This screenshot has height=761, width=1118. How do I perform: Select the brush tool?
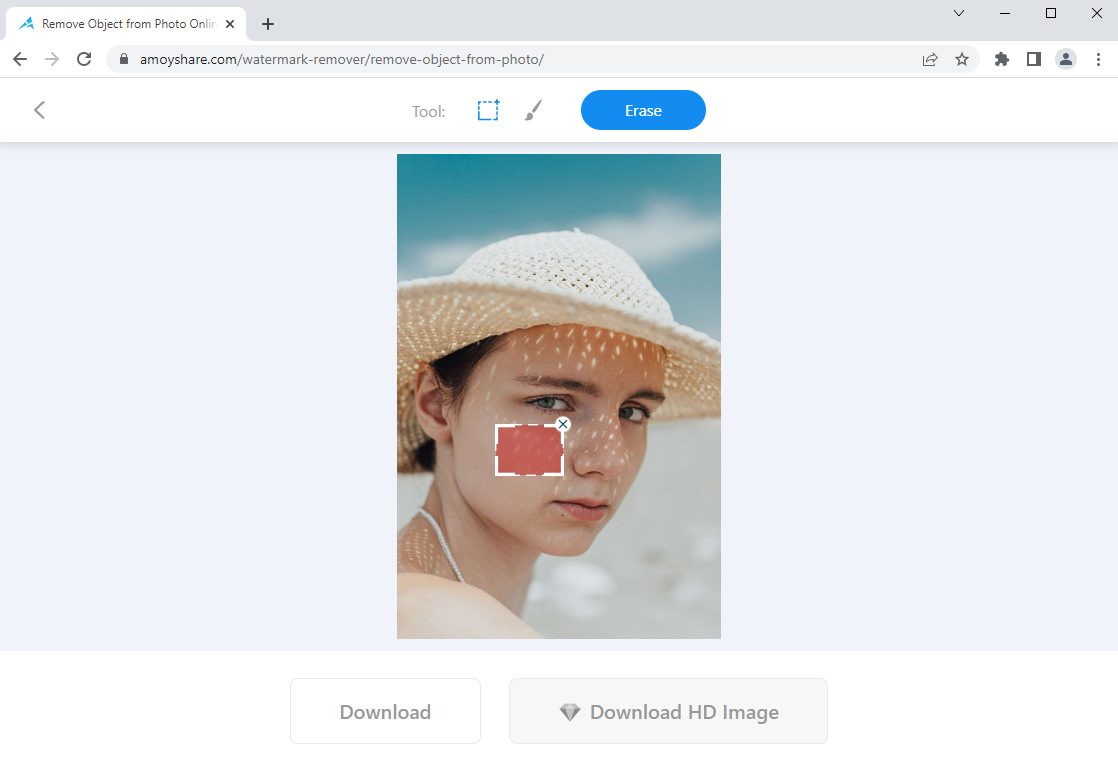[x=534, y=111]
